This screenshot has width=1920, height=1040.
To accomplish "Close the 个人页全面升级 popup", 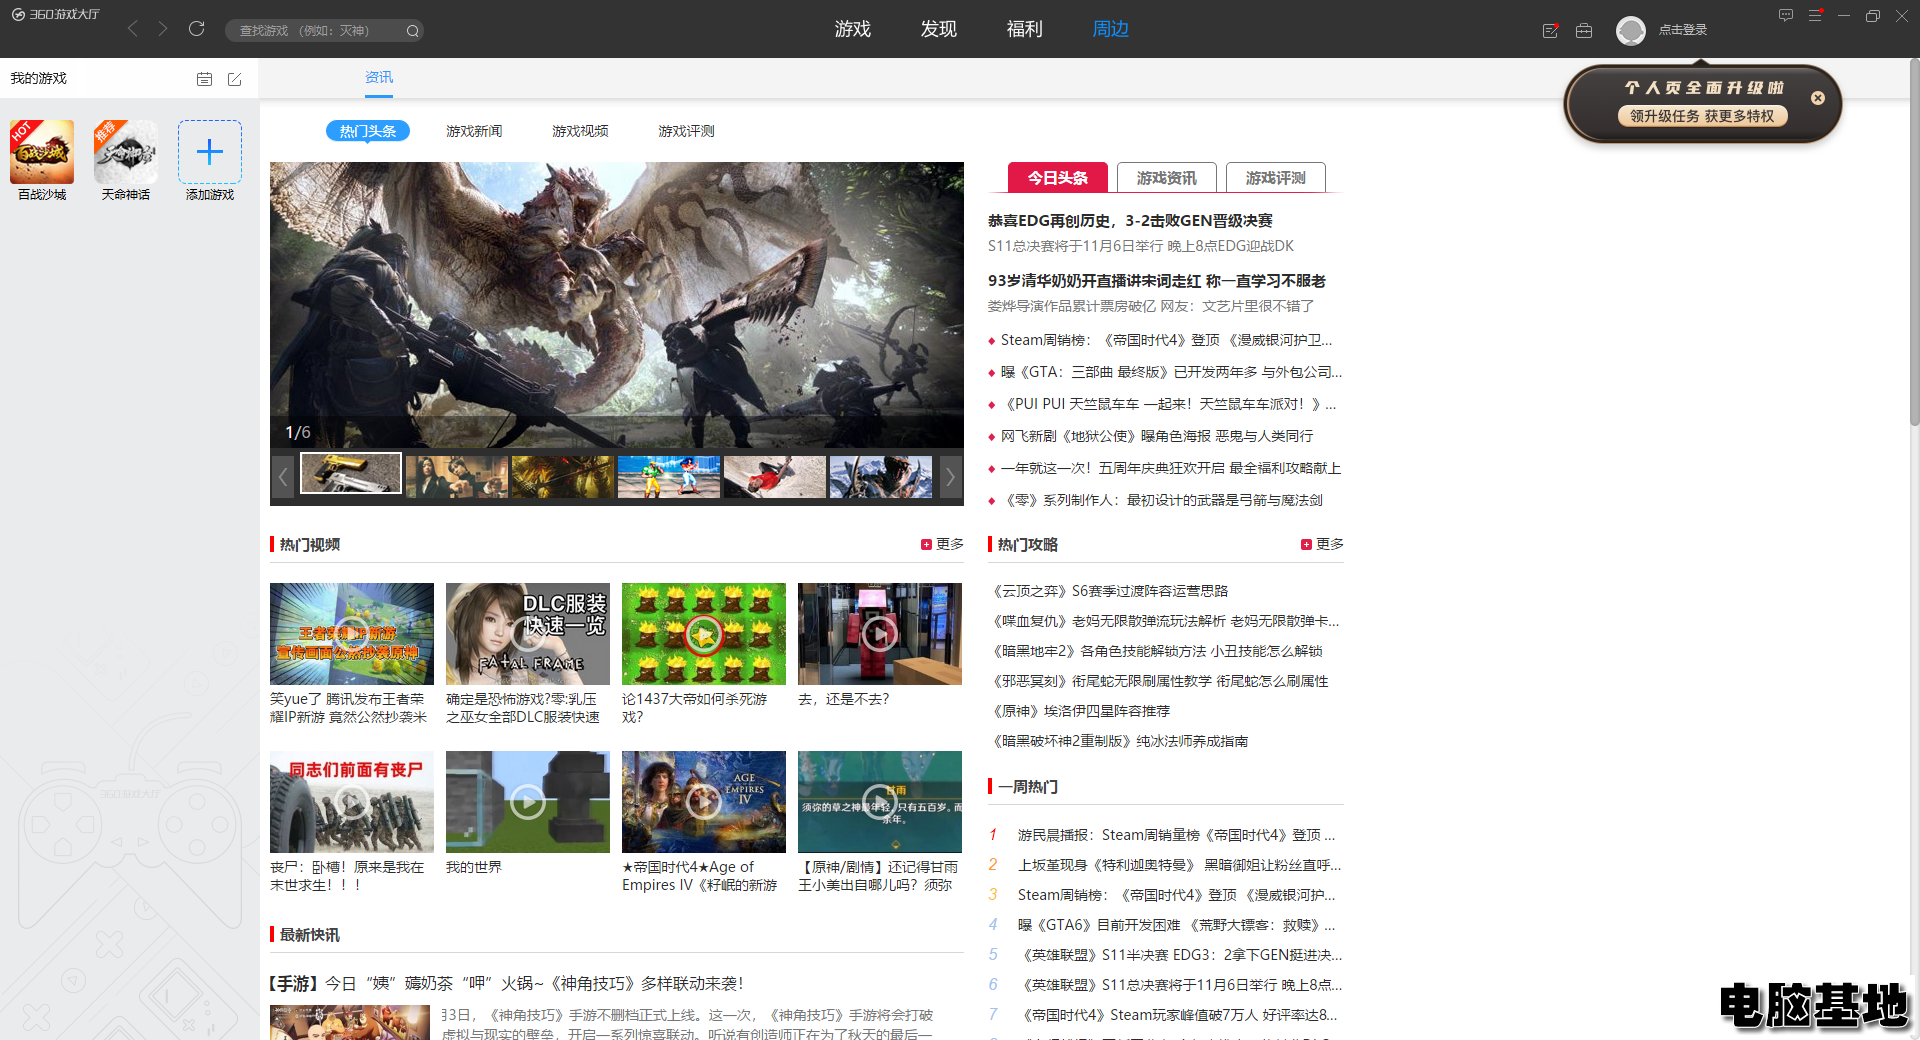I will pos(1818,98).
